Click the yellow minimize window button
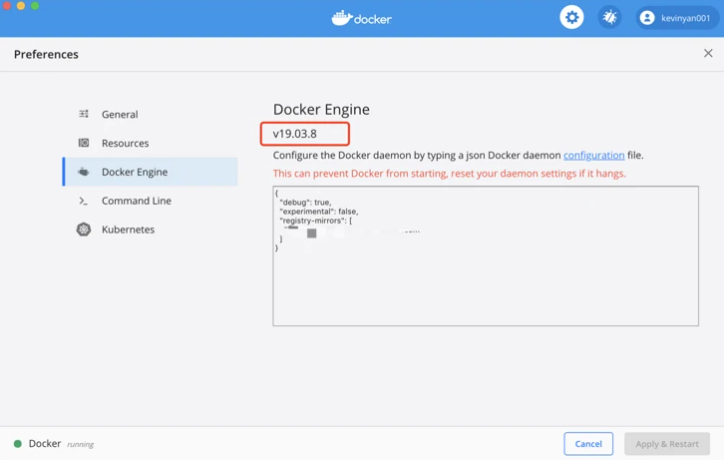 coord(21,6)
